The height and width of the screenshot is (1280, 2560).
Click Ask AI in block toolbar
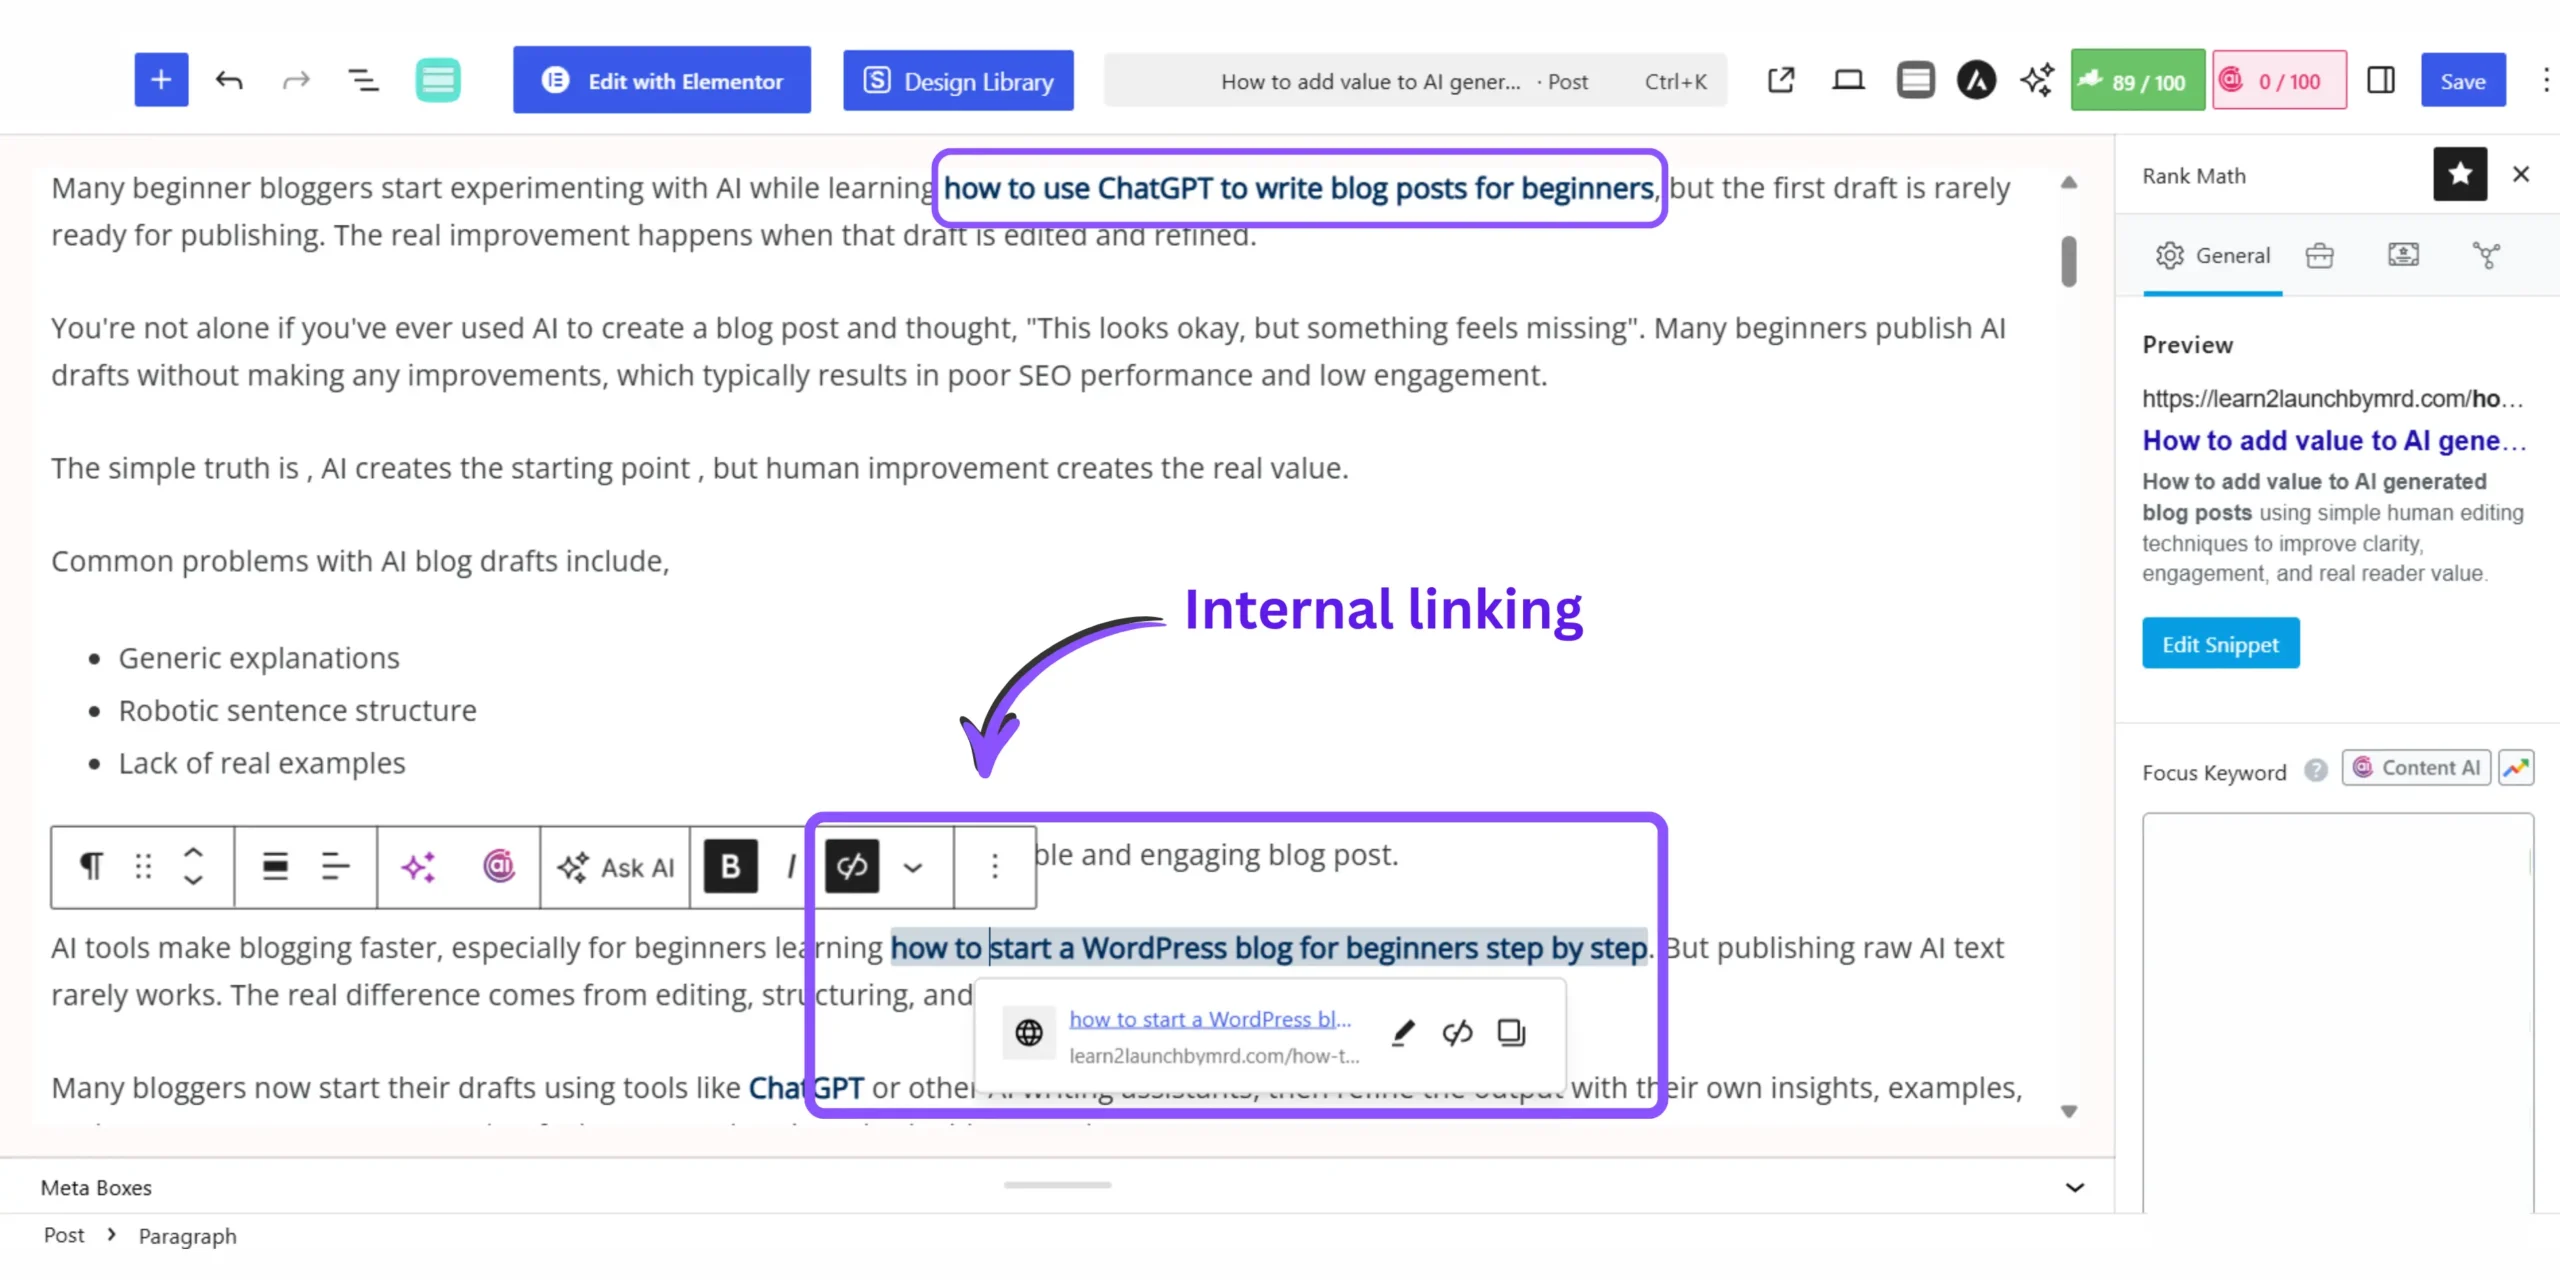(616, 867)
